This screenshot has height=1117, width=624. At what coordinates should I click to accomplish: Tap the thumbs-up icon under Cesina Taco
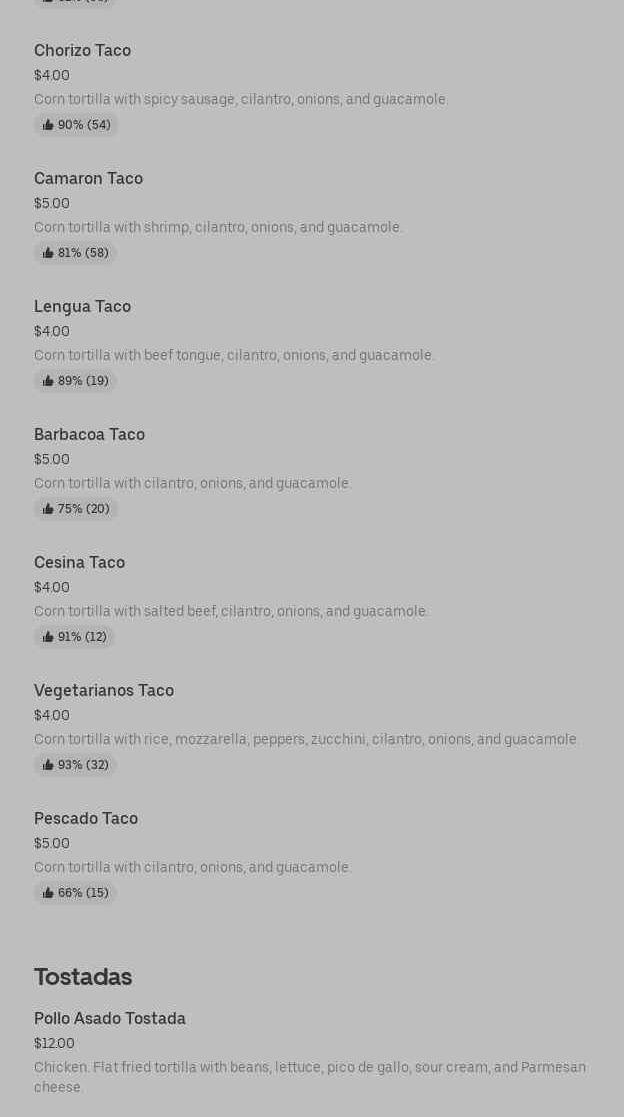[48, 637]
